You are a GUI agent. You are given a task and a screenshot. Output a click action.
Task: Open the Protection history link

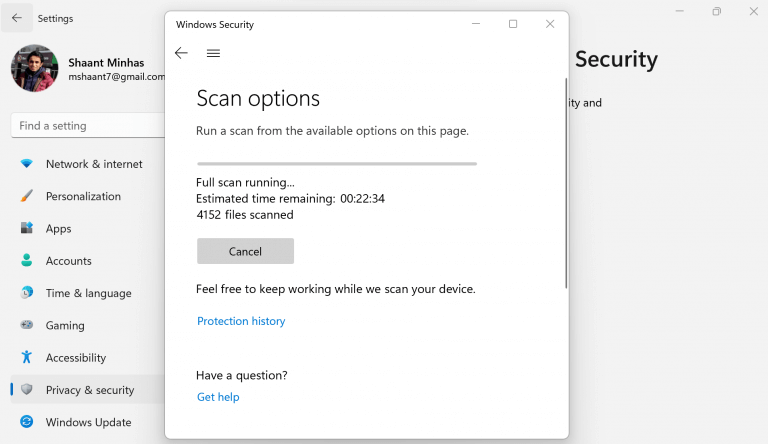pos(241,321)
